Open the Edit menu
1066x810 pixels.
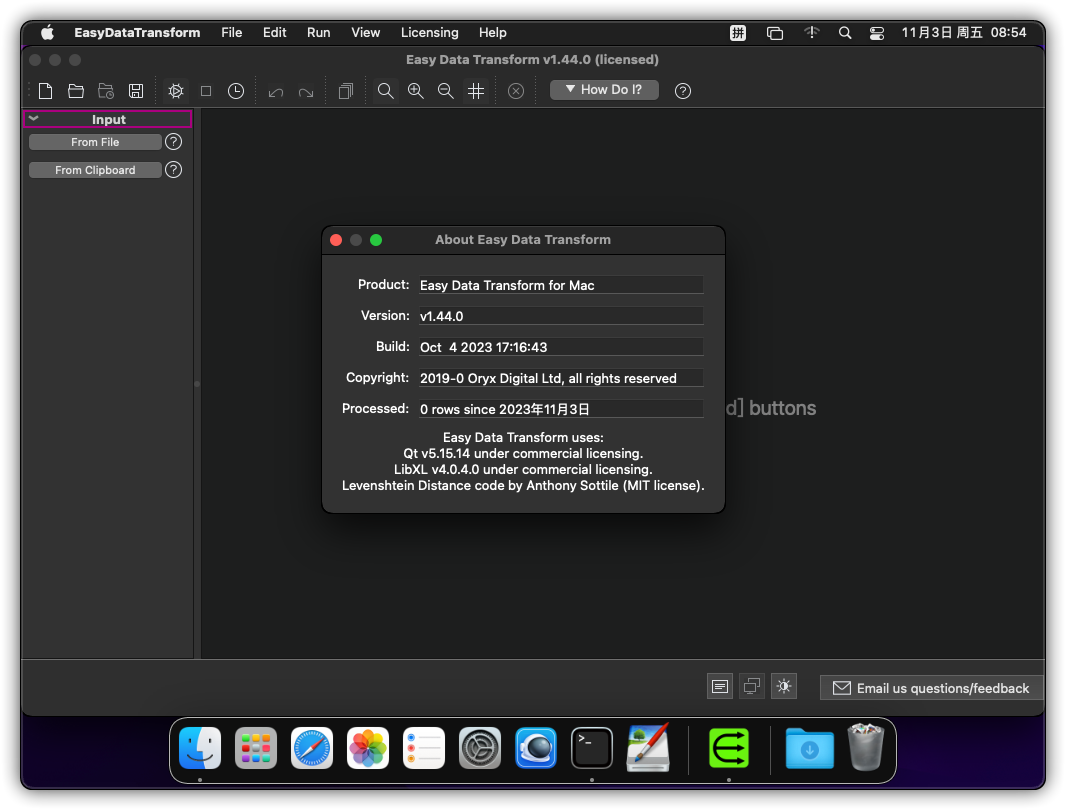[x=275, y=33]
